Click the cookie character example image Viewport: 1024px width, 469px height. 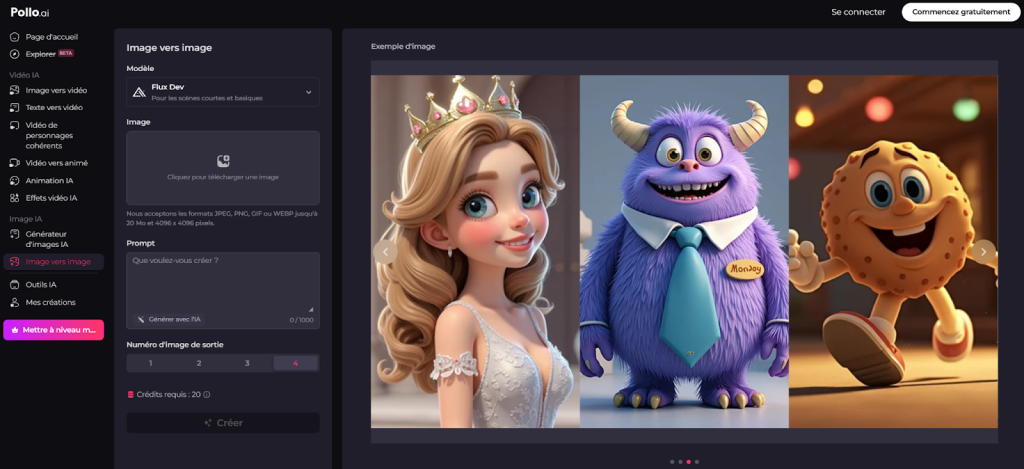tap(893, 251)
